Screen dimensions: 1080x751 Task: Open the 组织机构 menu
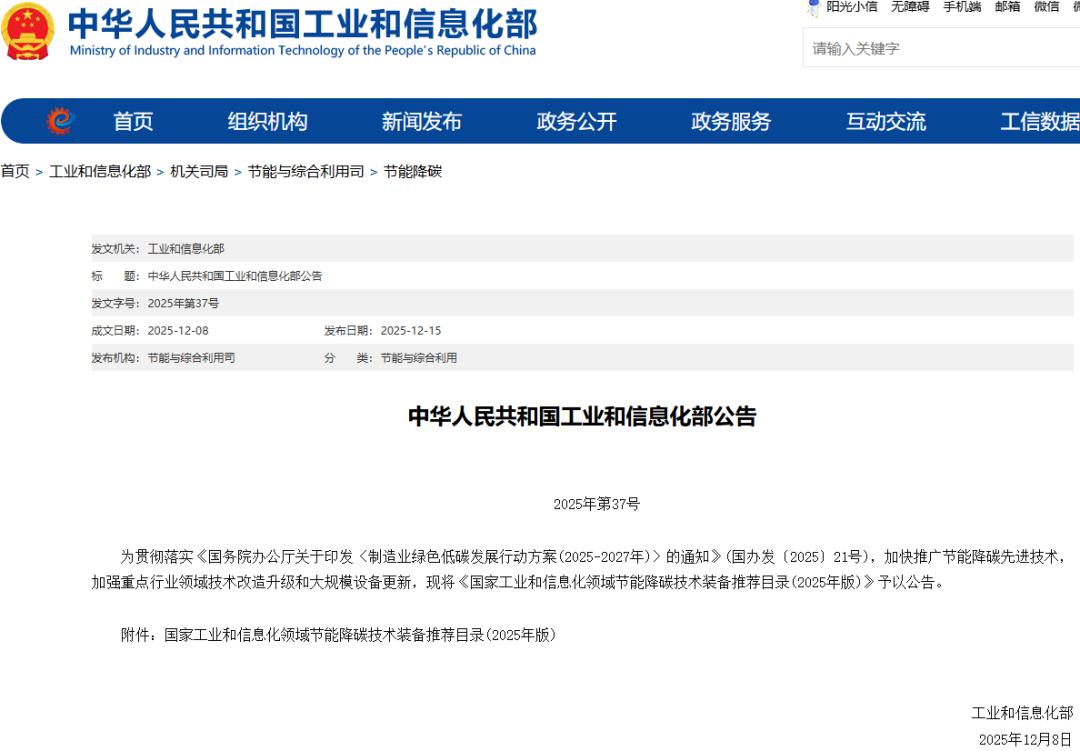(x=268, y=121)
